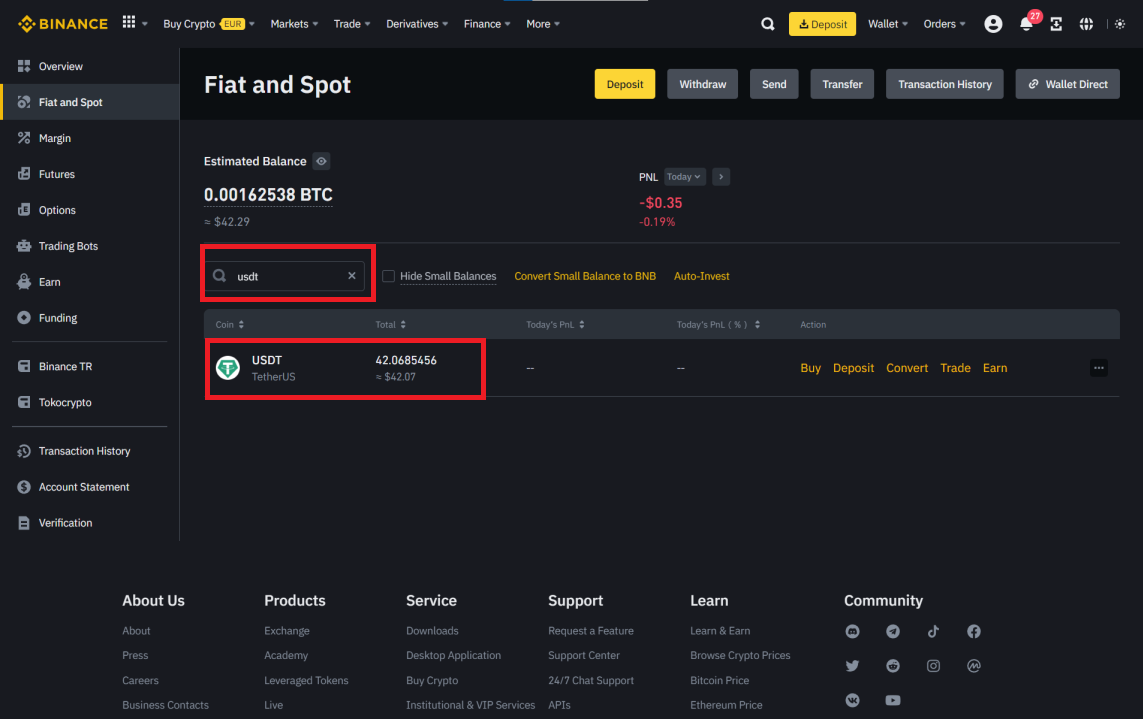
Task: Focus the usdt coin search field
Action: (x=285, y=276)
